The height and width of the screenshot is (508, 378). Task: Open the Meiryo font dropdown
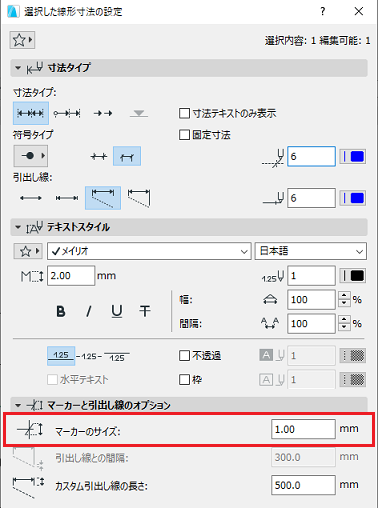coord(149,251)
